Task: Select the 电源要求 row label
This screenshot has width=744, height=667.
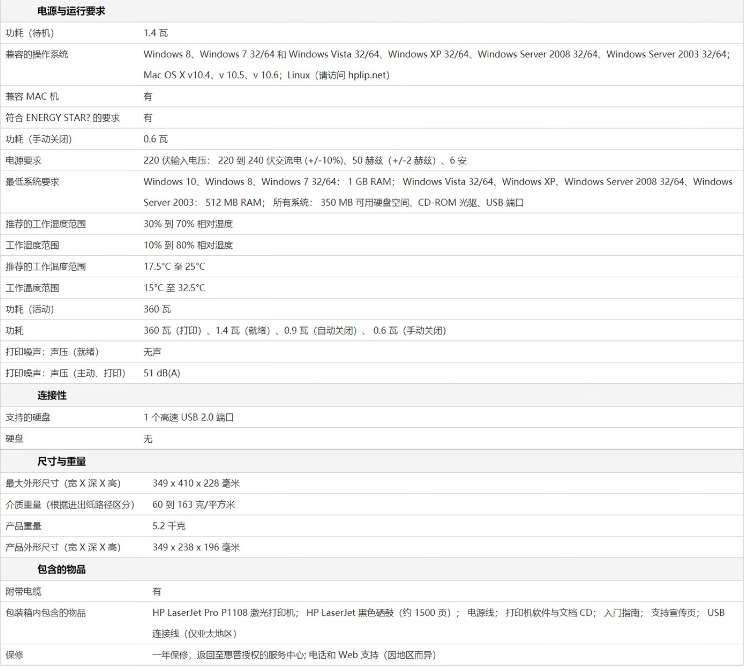Action: [23, 160]
